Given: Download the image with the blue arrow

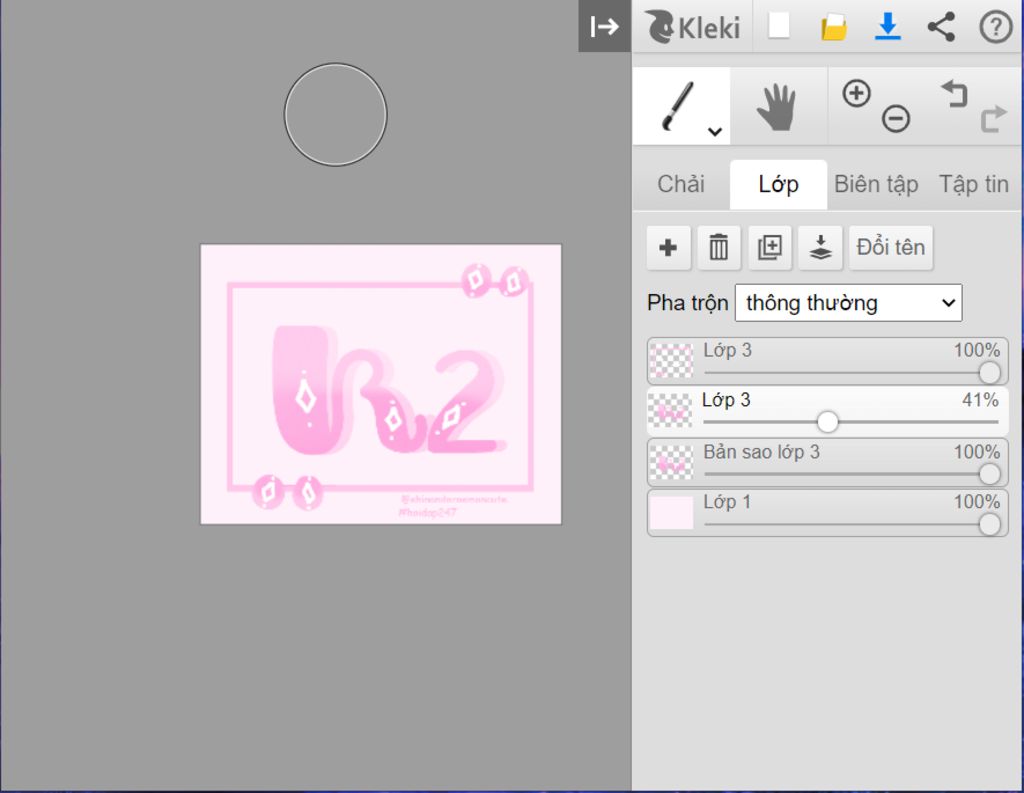Looking at the screenshot, I should (x=888, y=26).
